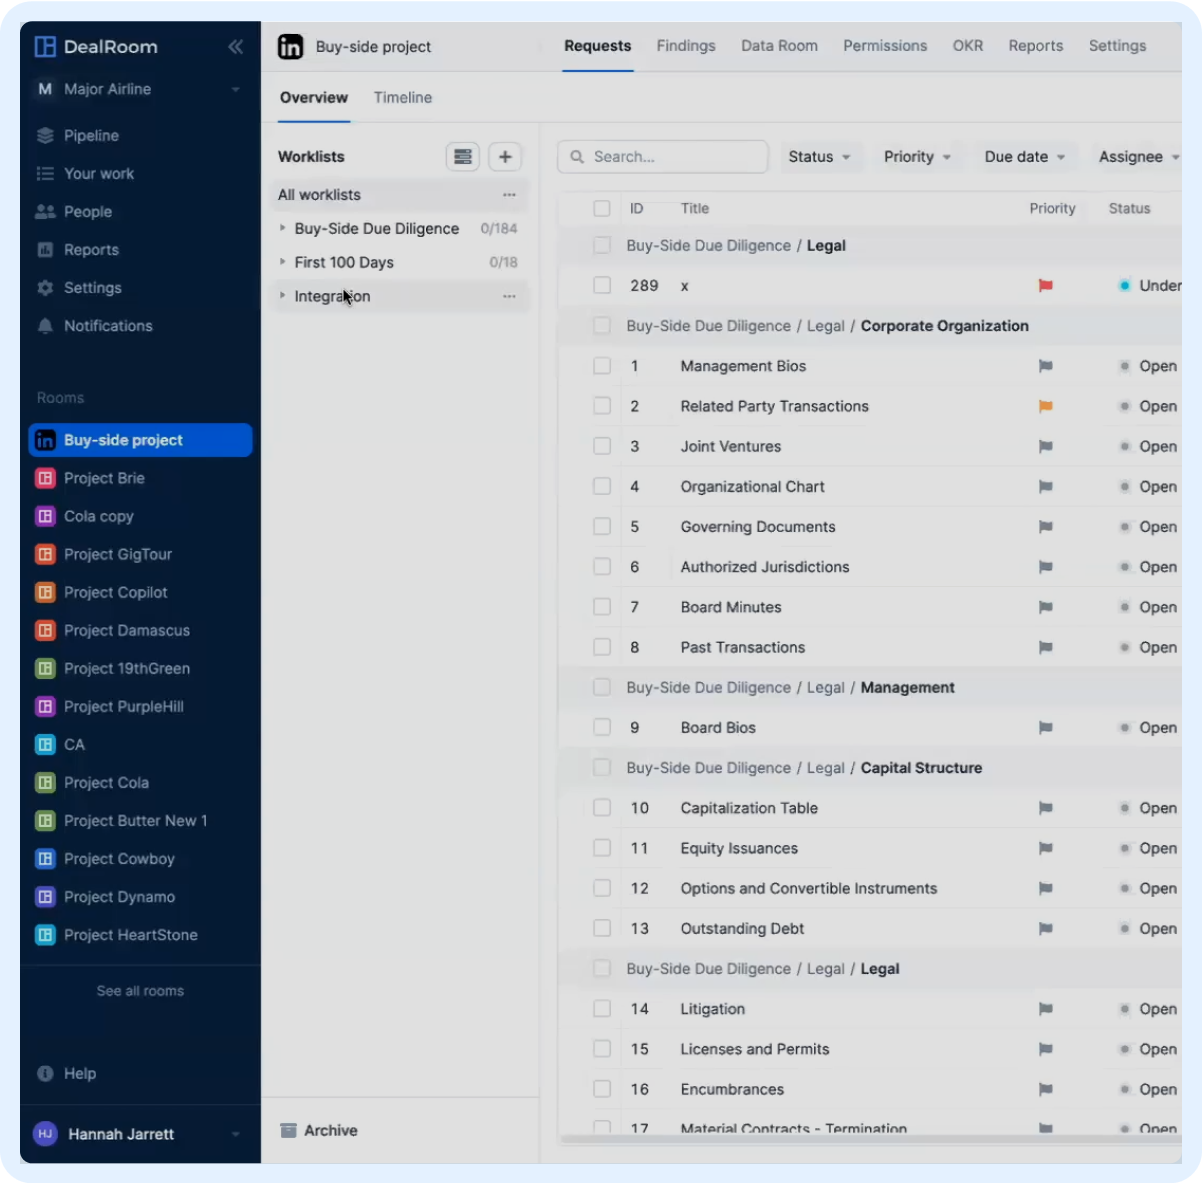Open the Reports sidebar icon
This screenshot has height=1183, width=1202.
click(x=46, y=249)
